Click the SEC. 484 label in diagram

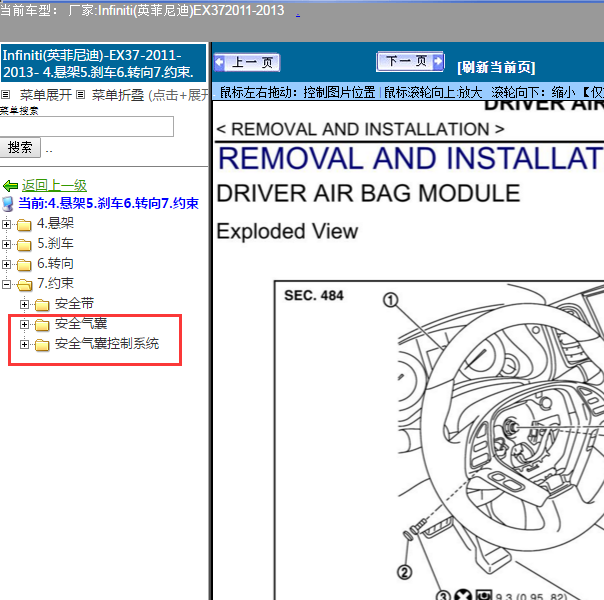[x=314, y=295]
